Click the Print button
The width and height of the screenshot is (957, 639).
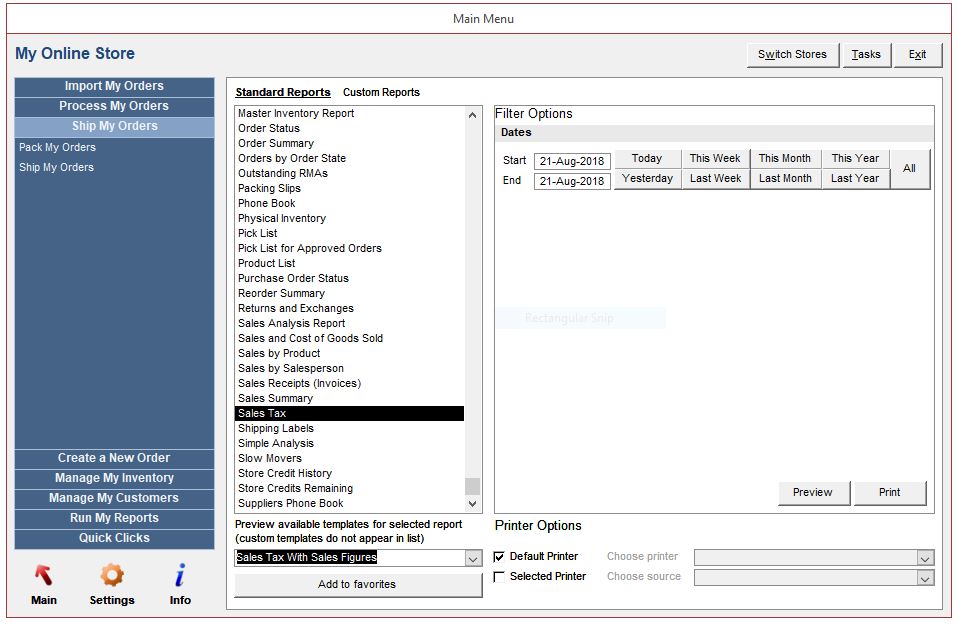[x=890, y=493]
